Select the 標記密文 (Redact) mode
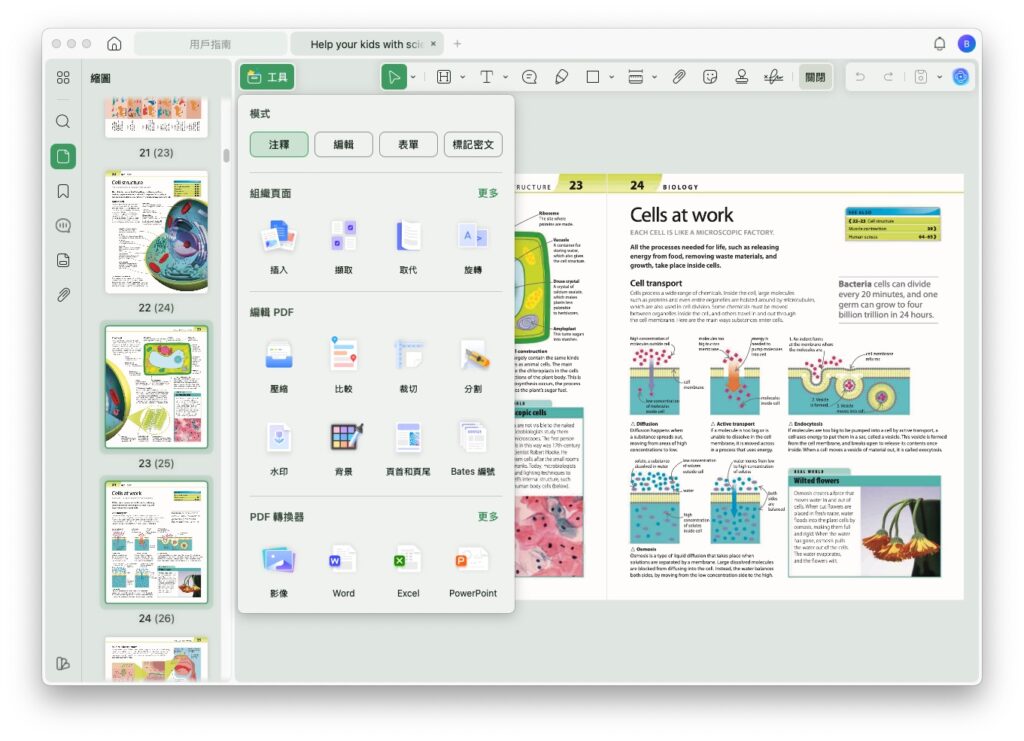 tap(473, 145)
